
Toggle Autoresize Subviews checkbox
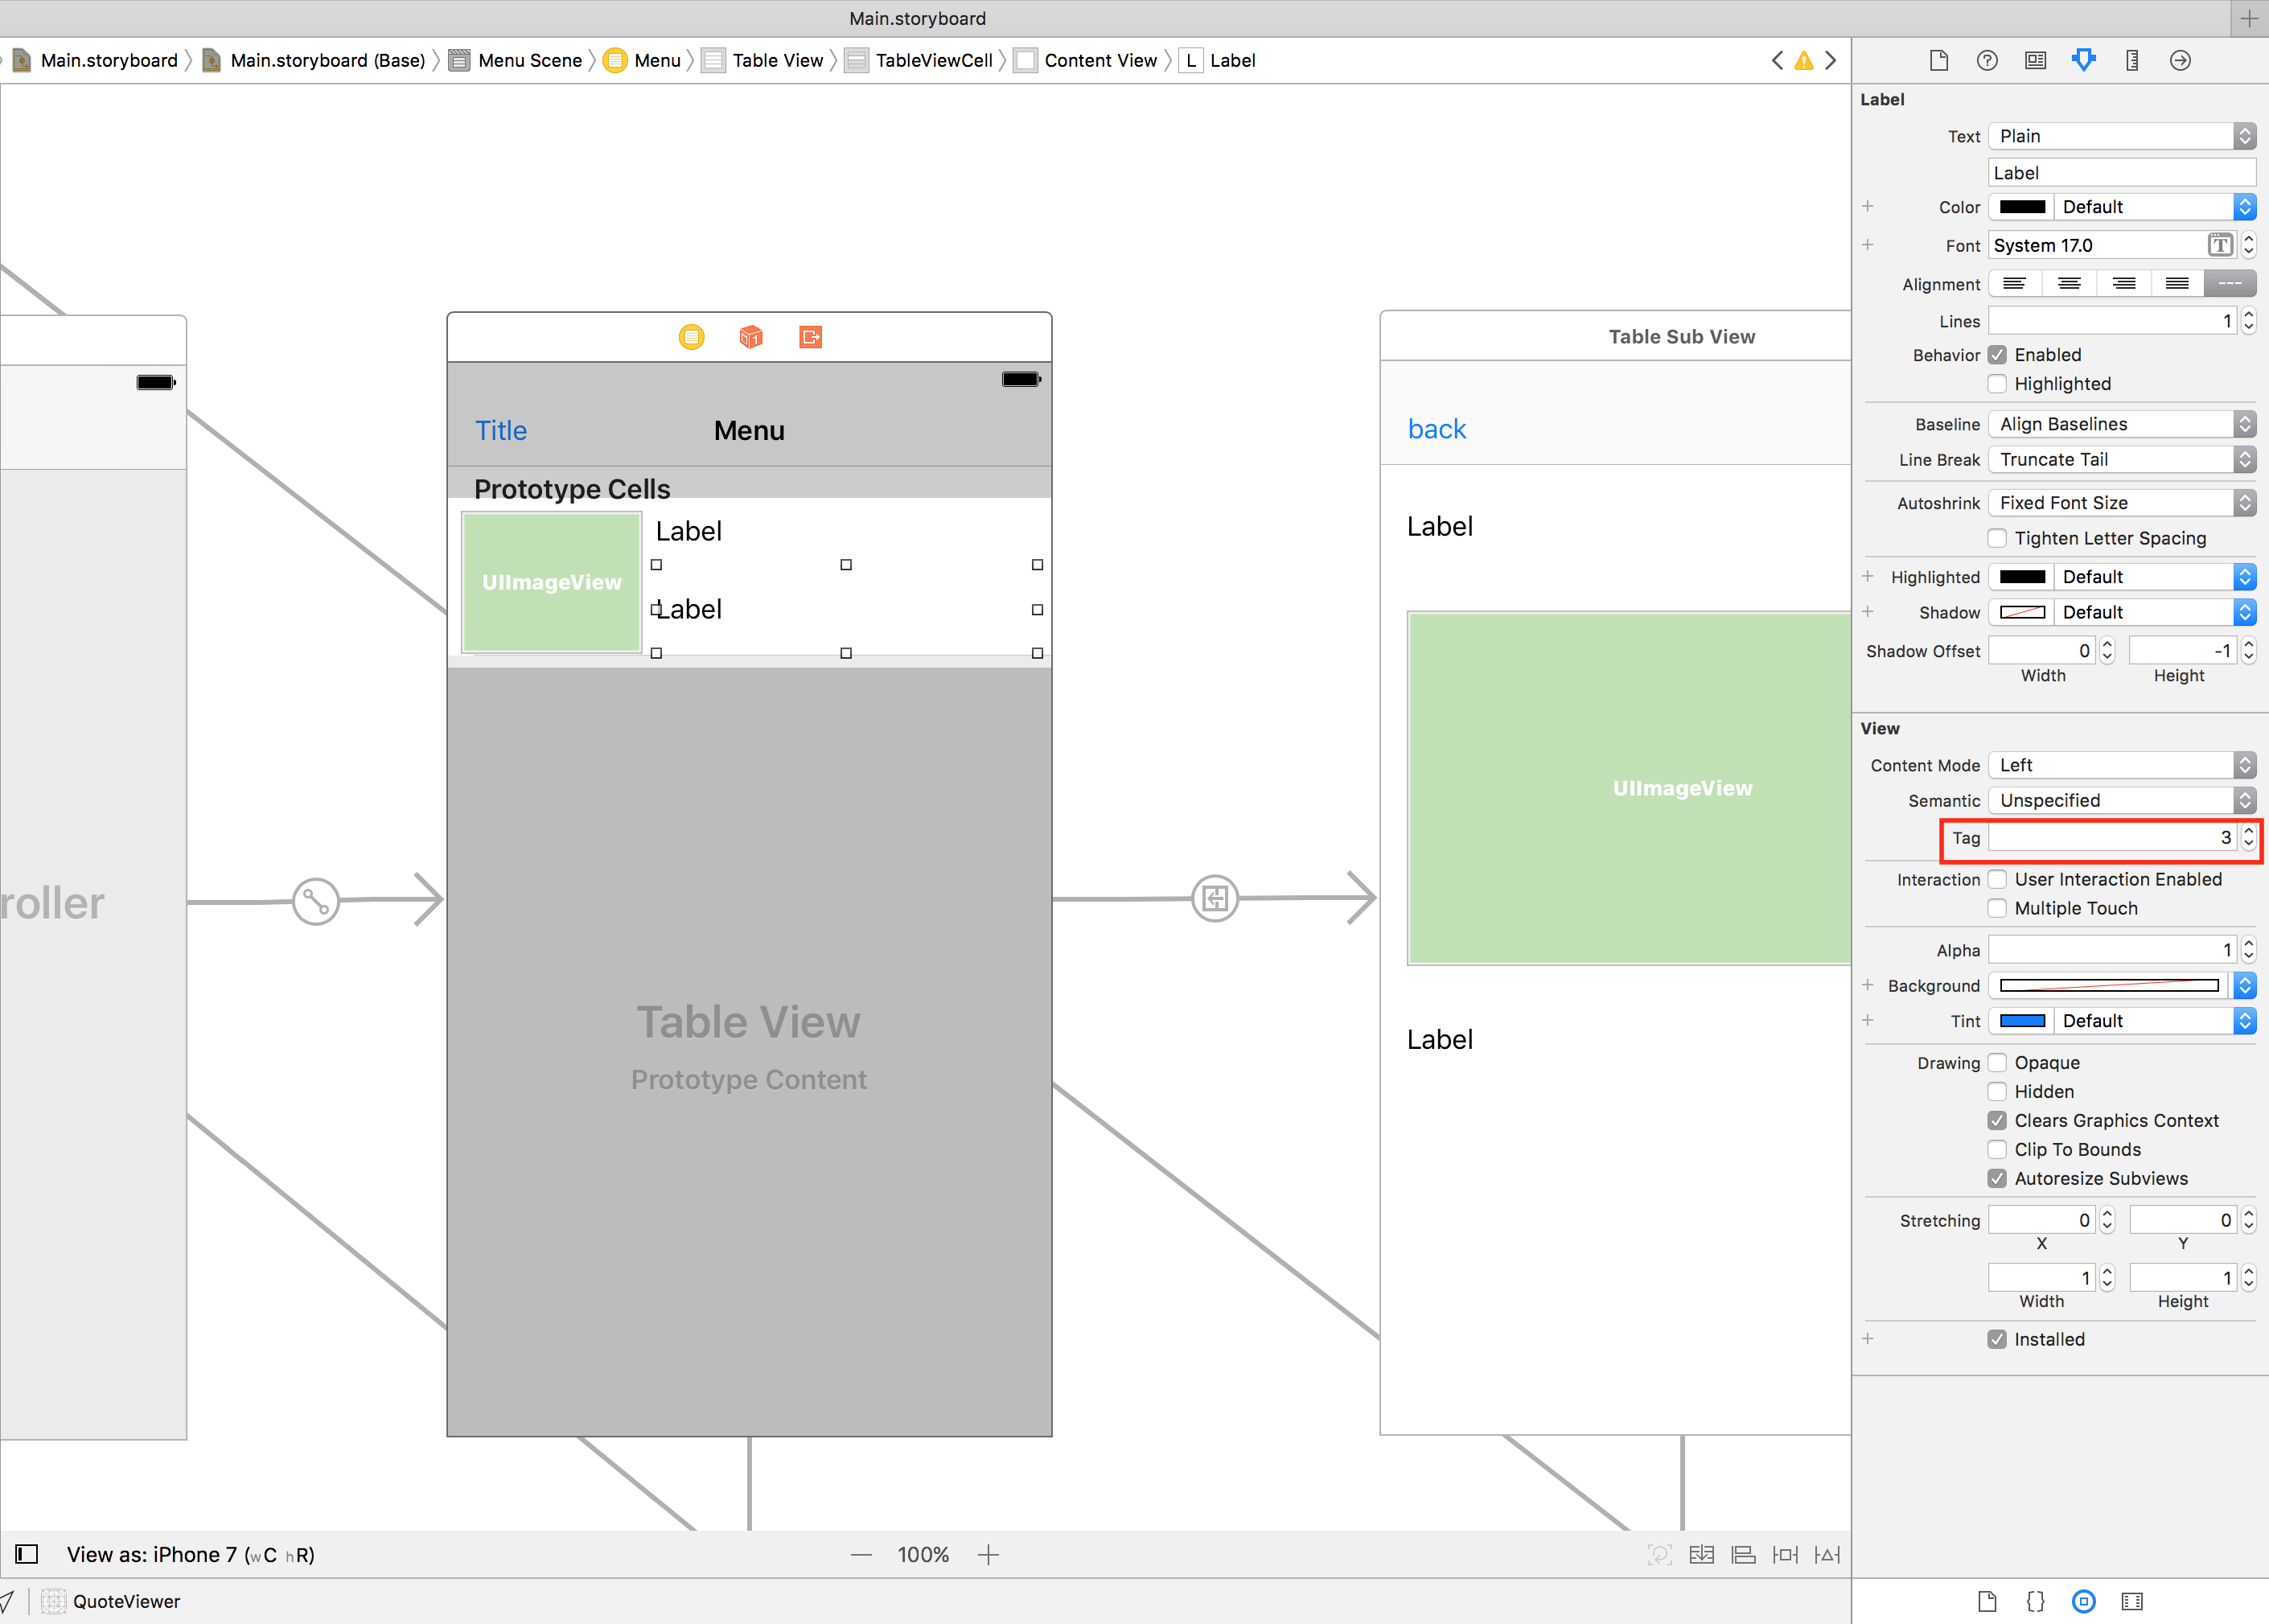[x=1997, y=1178]
